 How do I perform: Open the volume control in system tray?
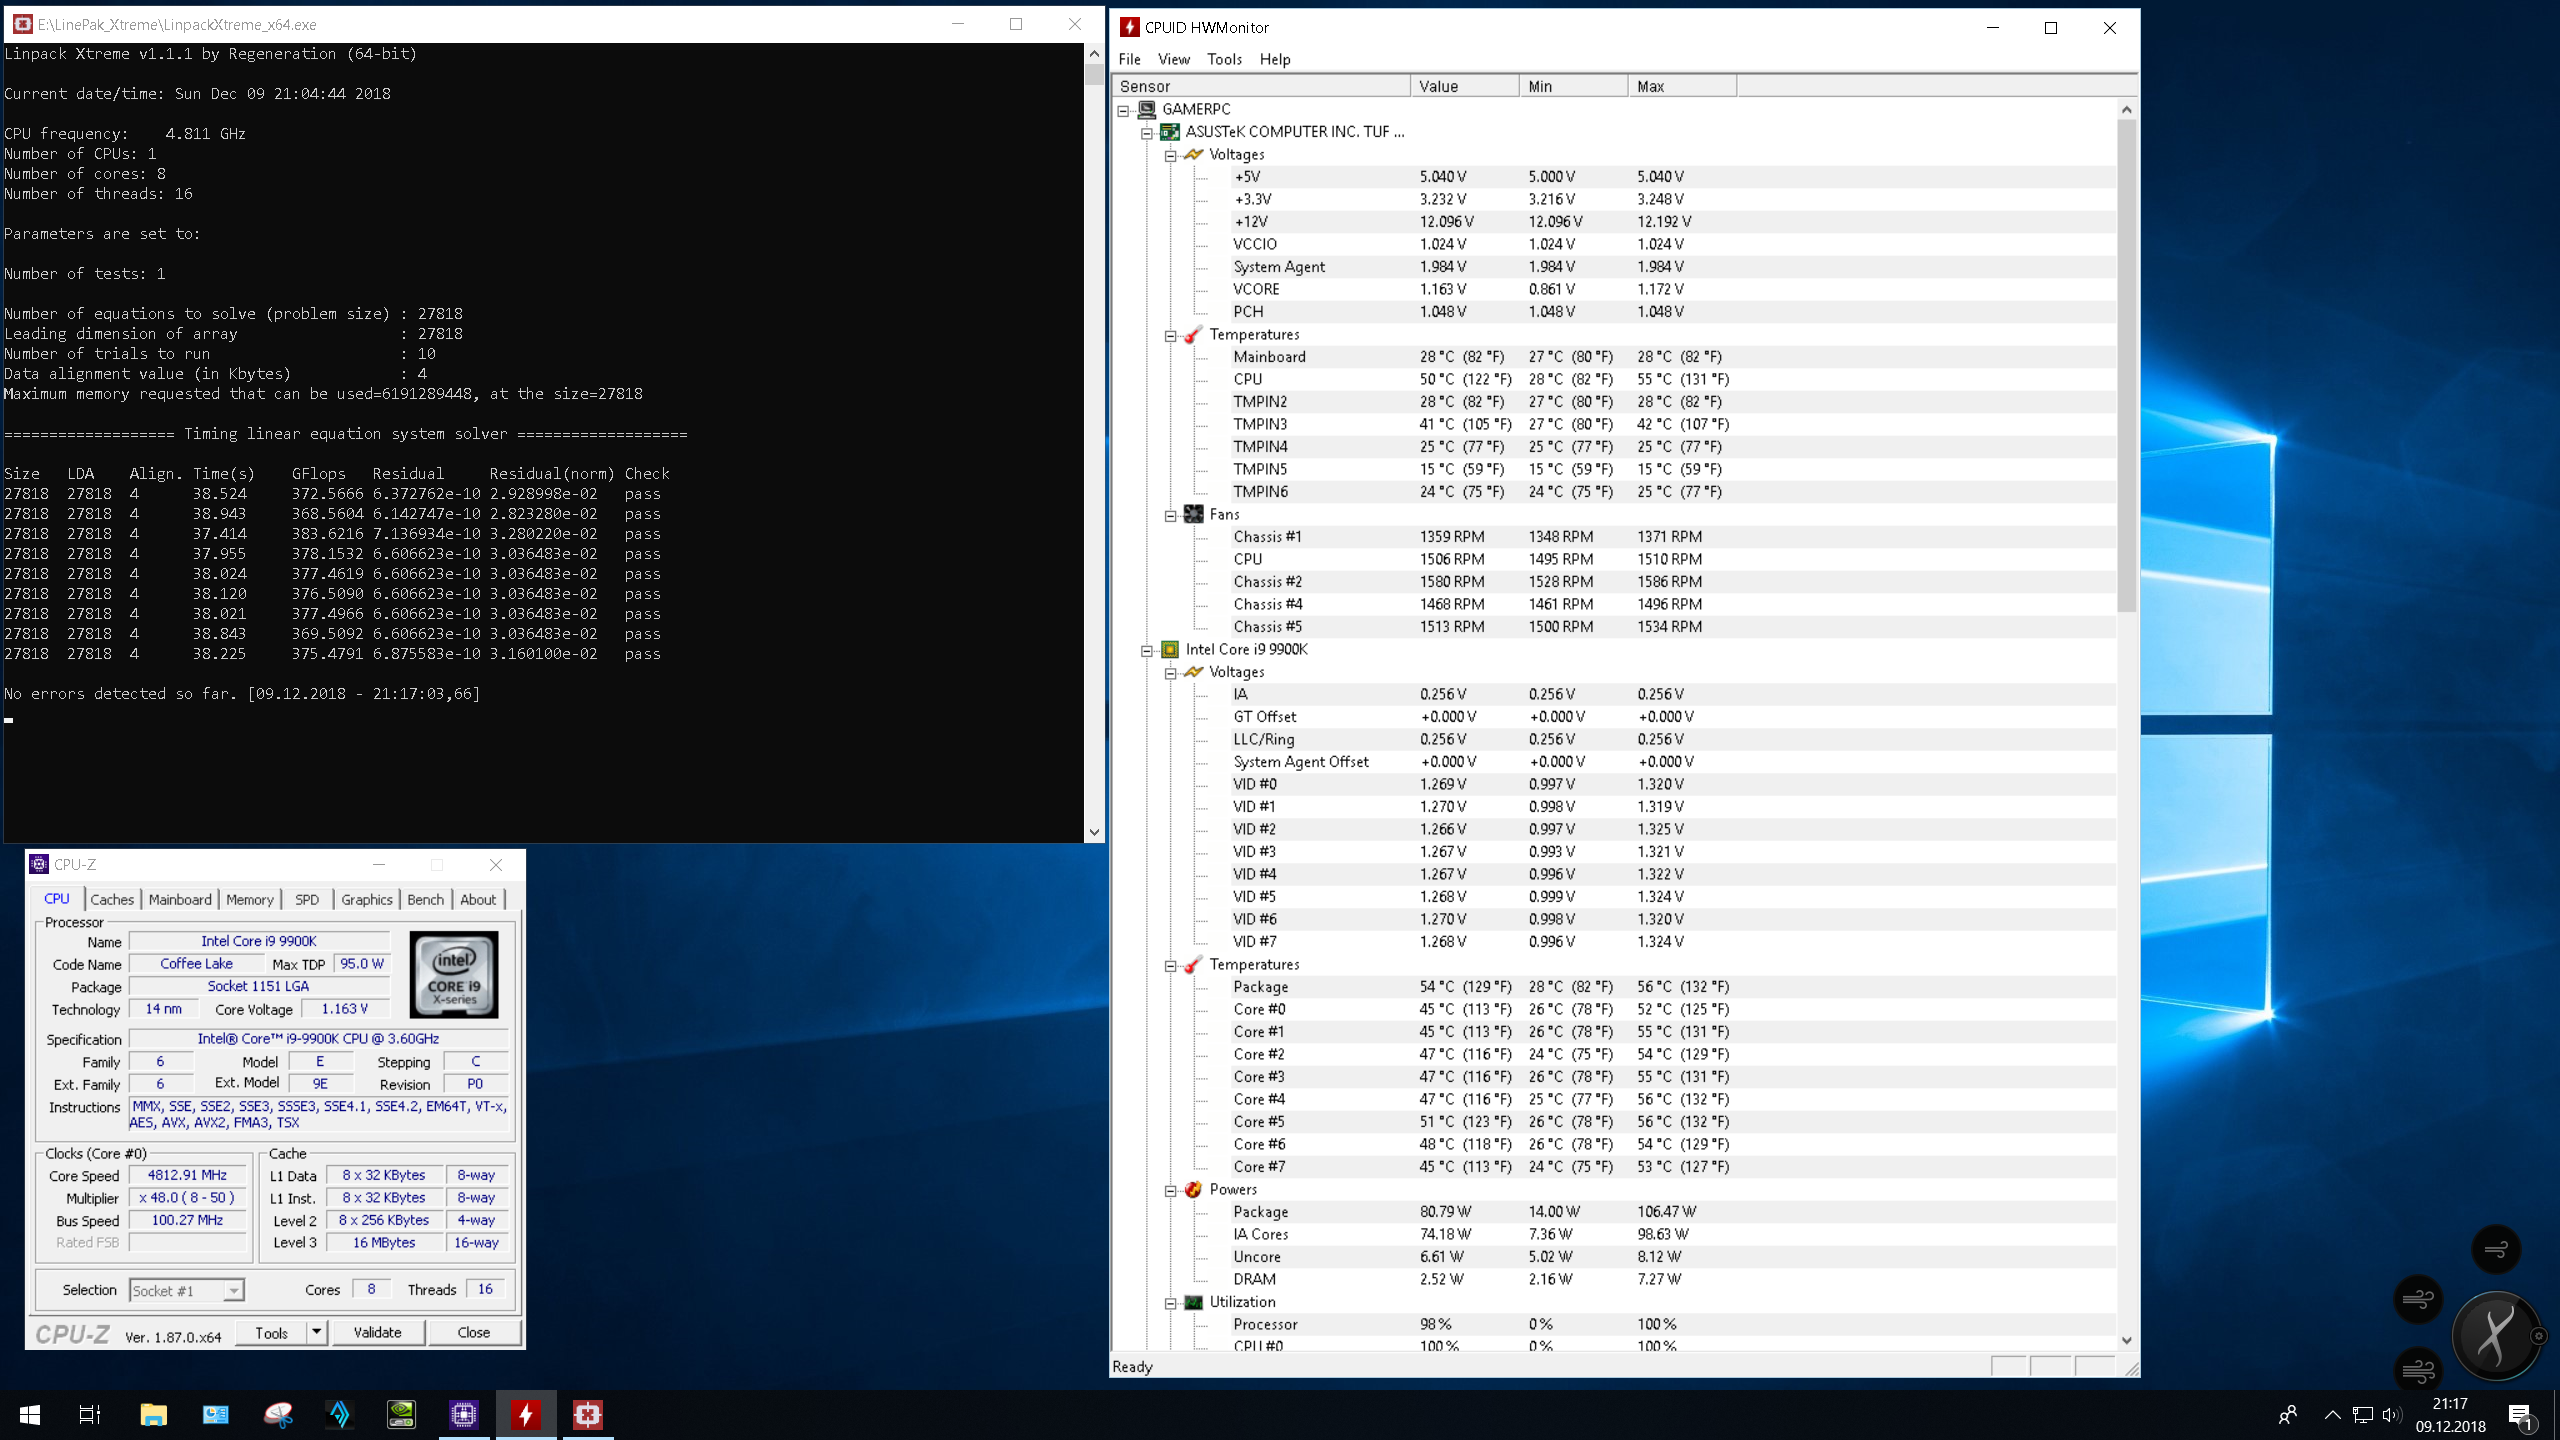point(2392,1415)
